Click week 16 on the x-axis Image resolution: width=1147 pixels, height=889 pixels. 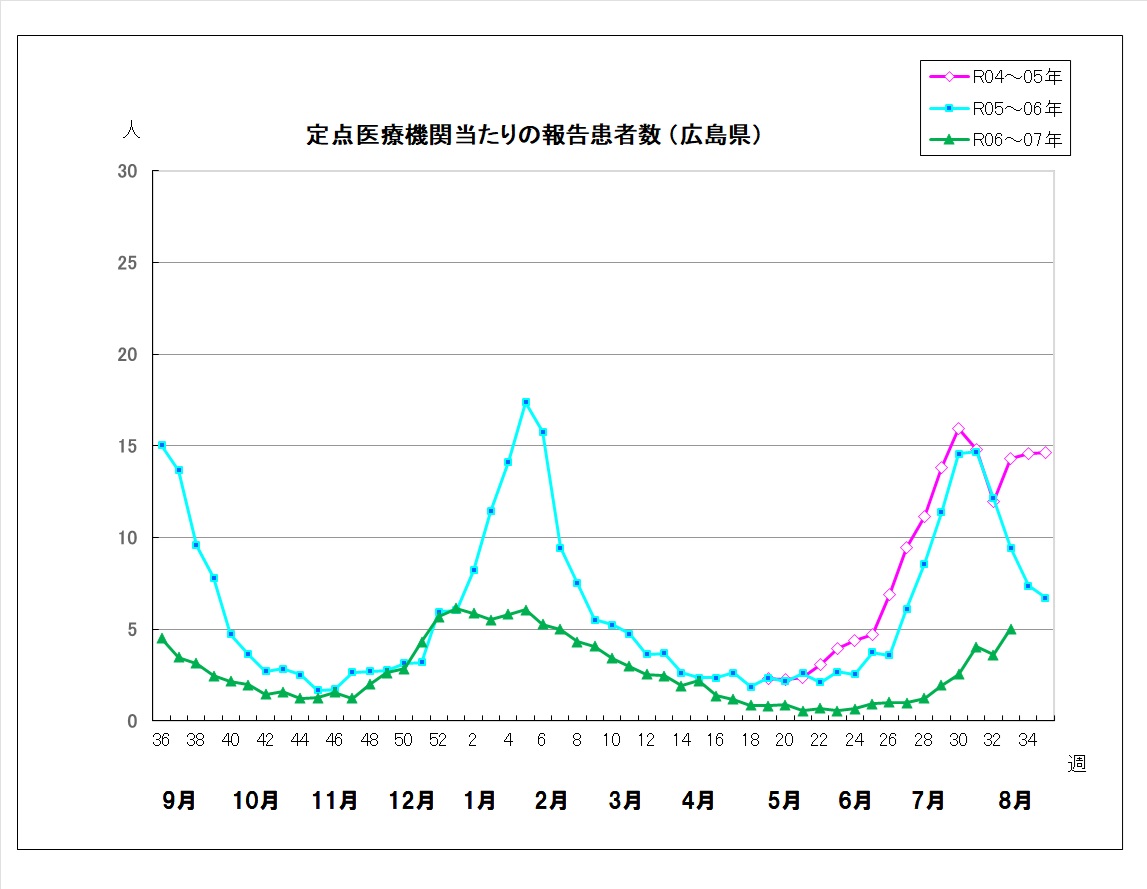pos(715,740)
